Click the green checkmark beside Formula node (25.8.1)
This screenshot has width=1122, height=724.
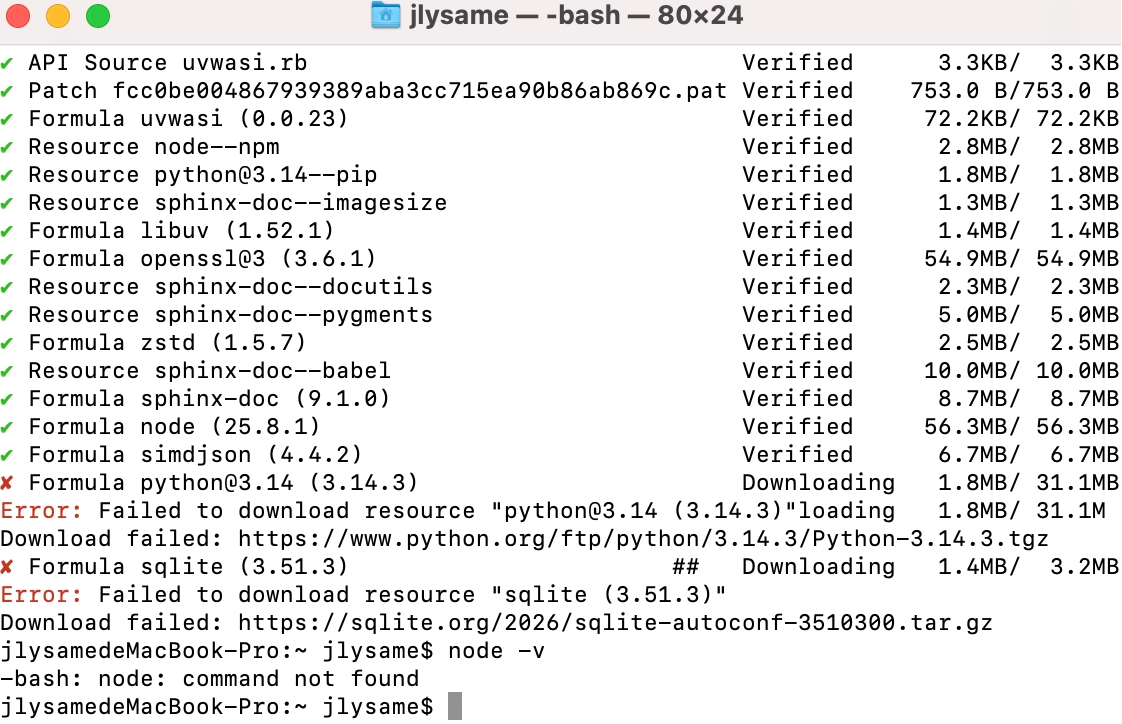[x=7, y=427]
